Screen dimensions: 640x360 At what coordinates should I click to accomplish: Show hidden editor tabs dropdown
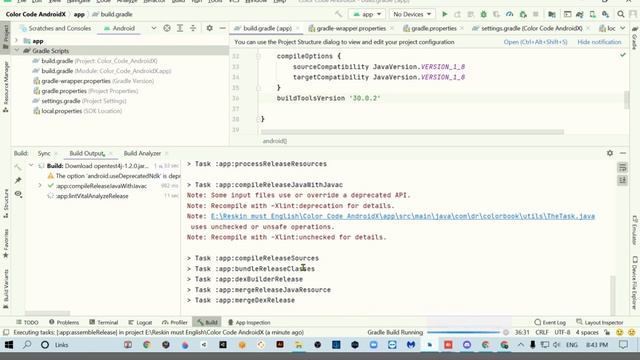622,28
